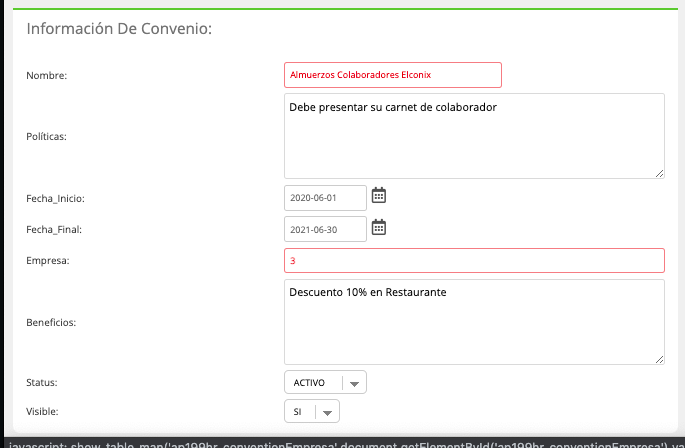The image size is (685, 448).
Task: Click the Empresa field containing 3
Action: [x=474, y=260]
